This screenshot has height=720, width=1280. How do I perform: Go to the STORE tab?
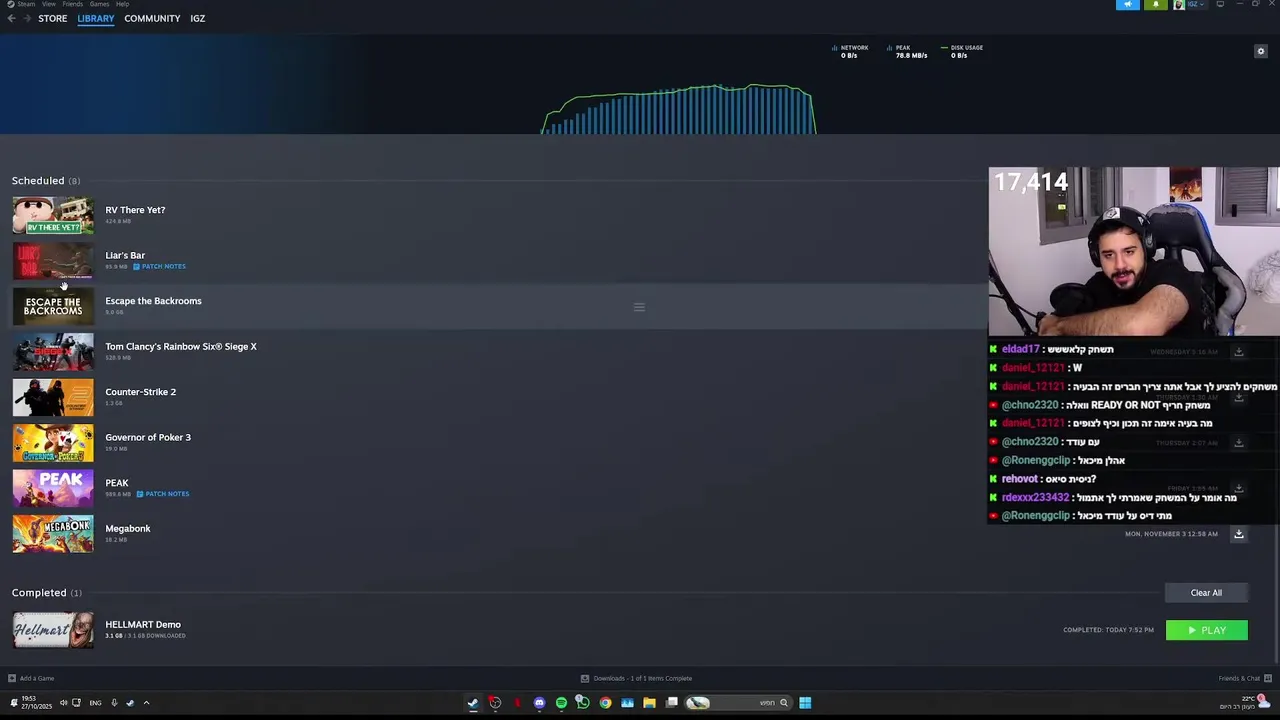[x=53, y=18]
